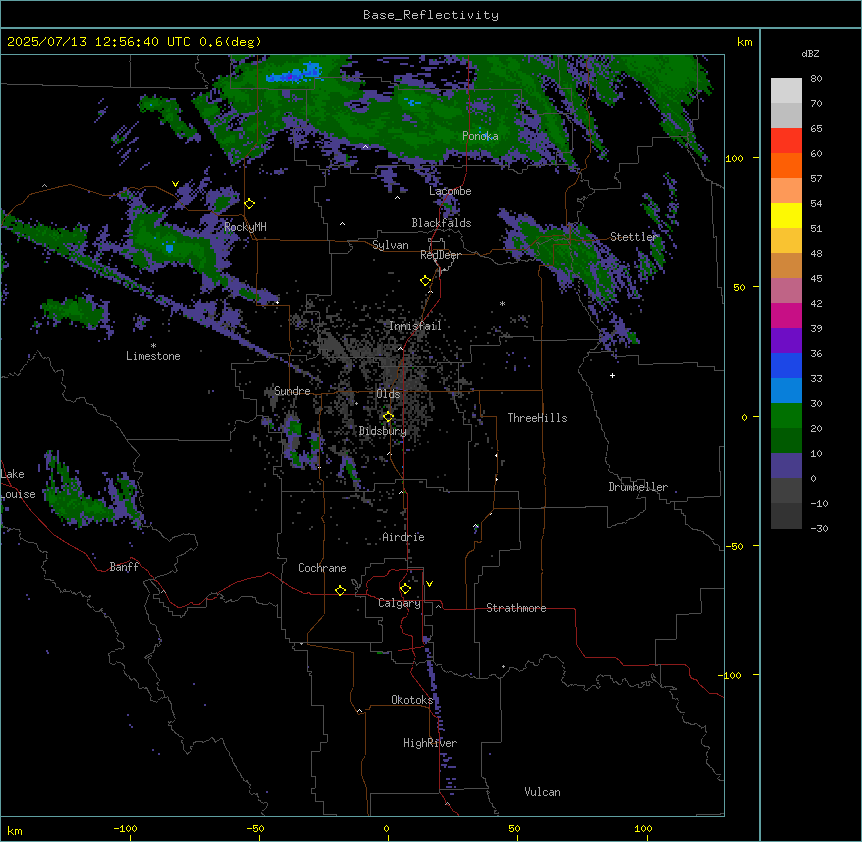Click the dark green 10–20 dBZ legend swatch
Image resolution: width=862 pixels, height=842 pixels.
(786, 441)
